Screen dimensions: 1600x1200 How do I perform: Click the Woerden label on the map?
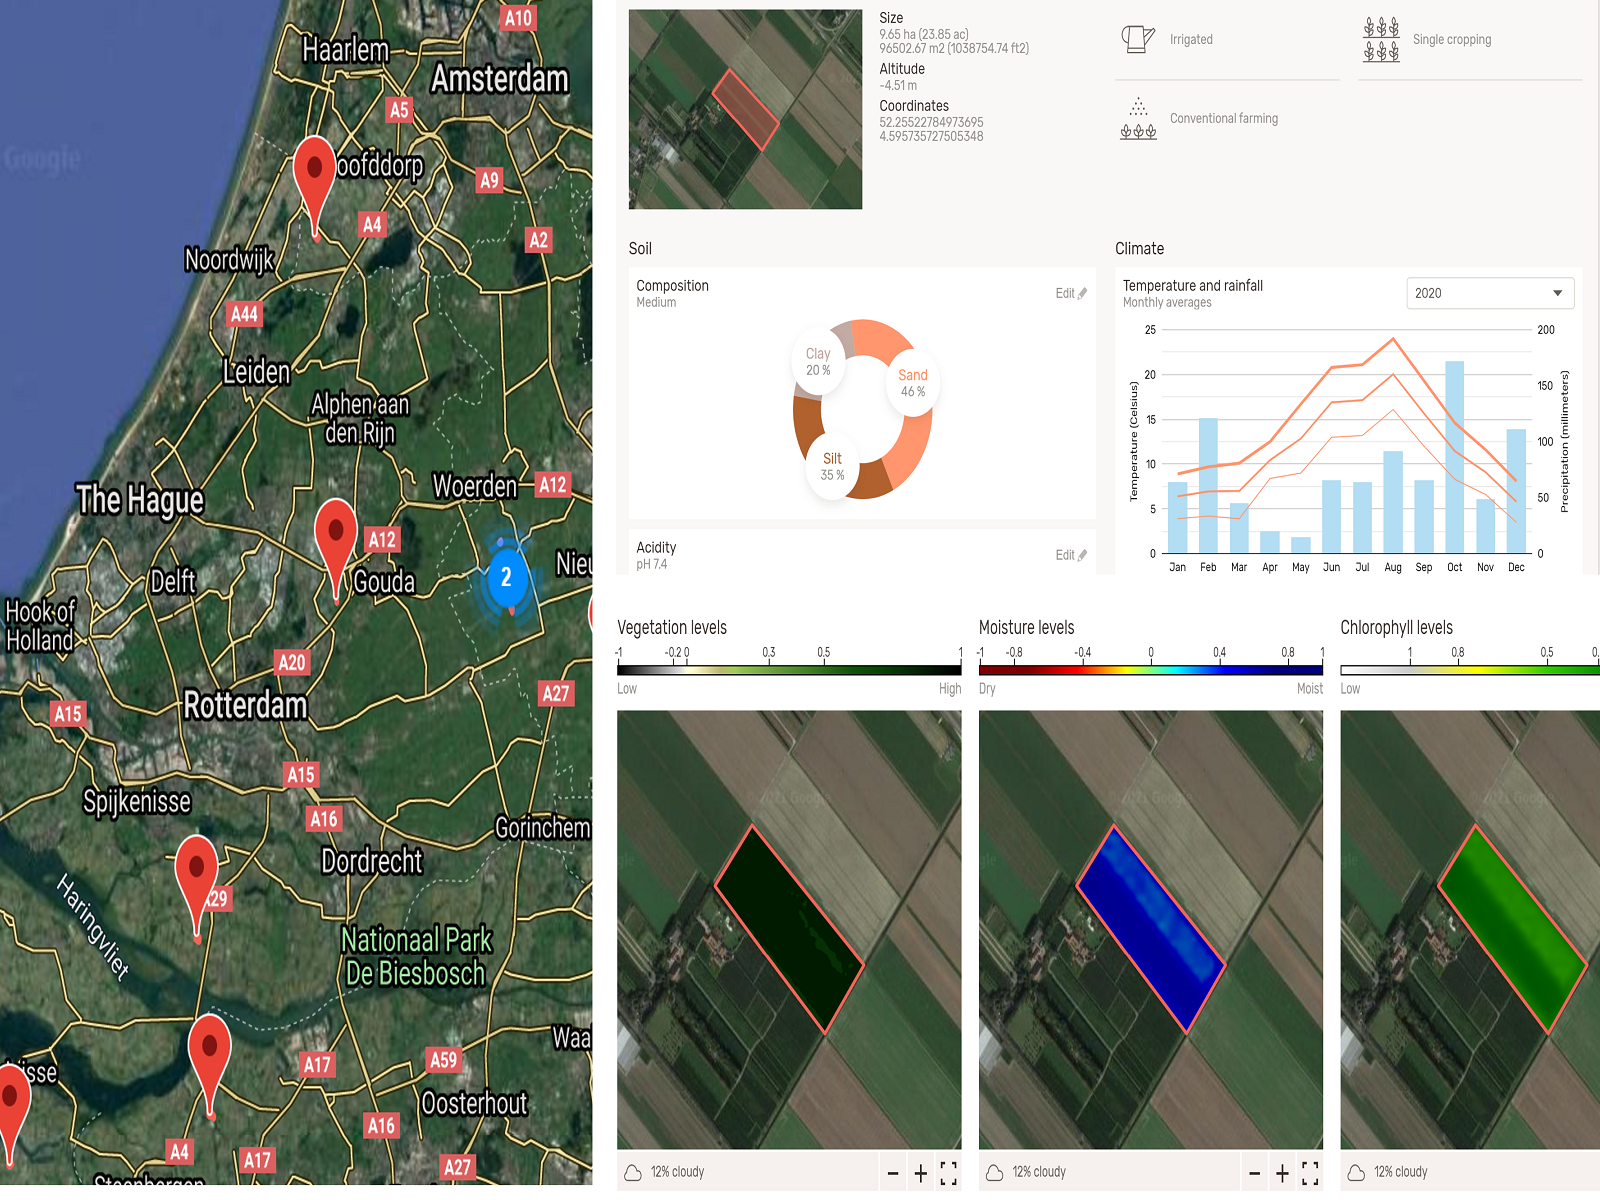[475, 486]
